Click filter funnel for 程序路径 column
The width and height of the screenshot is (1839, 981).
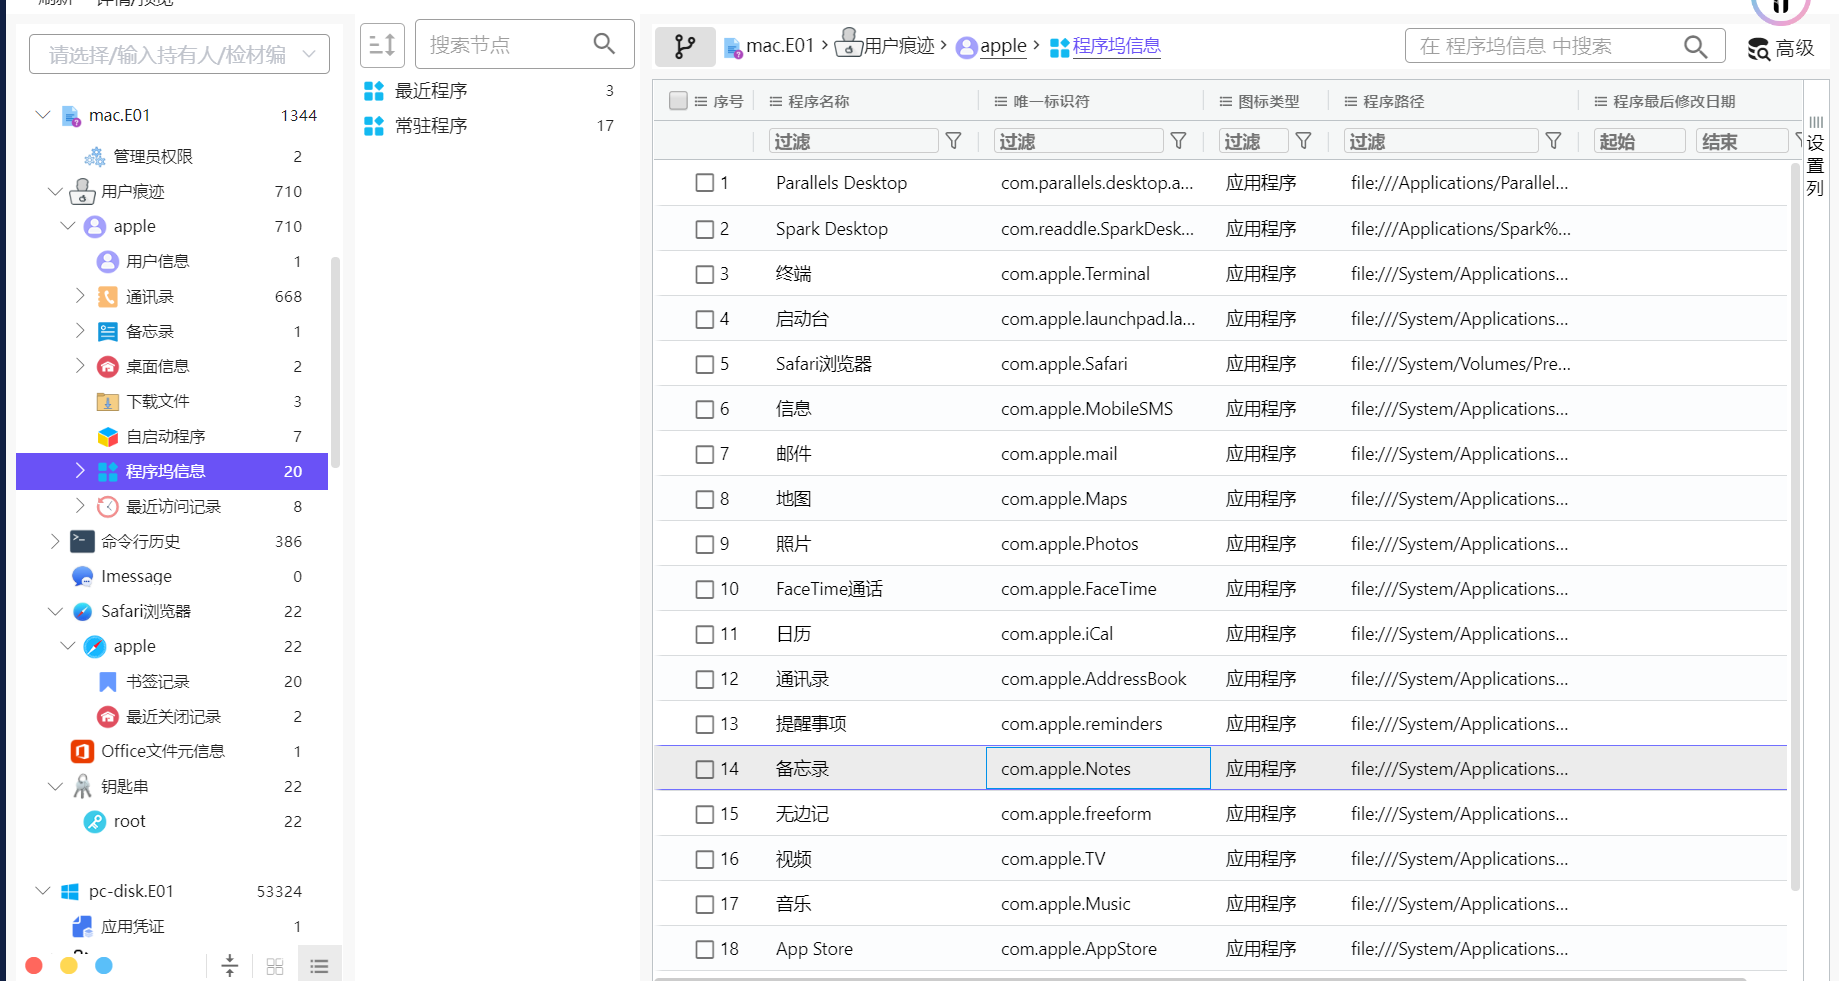pos(1554,141)
